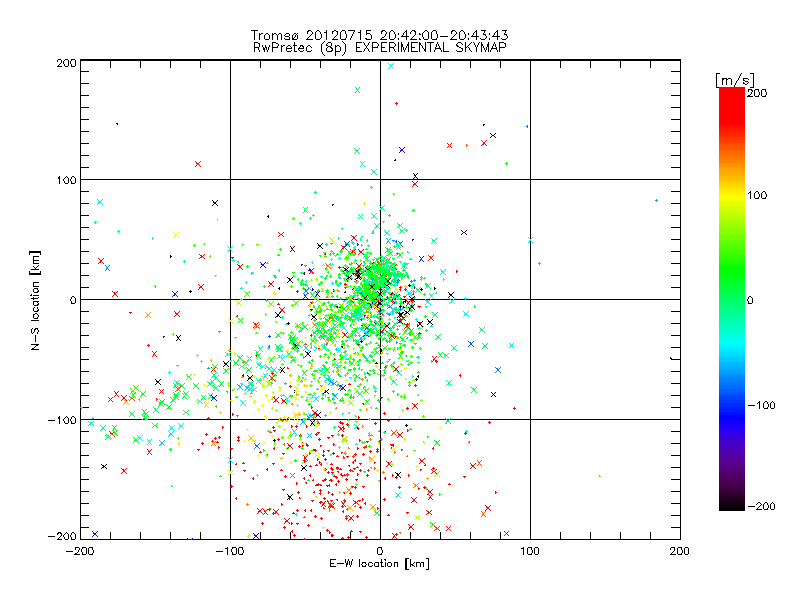
Task: Click the 'N-S location [km]' axis label
Action: click(35, 300)
